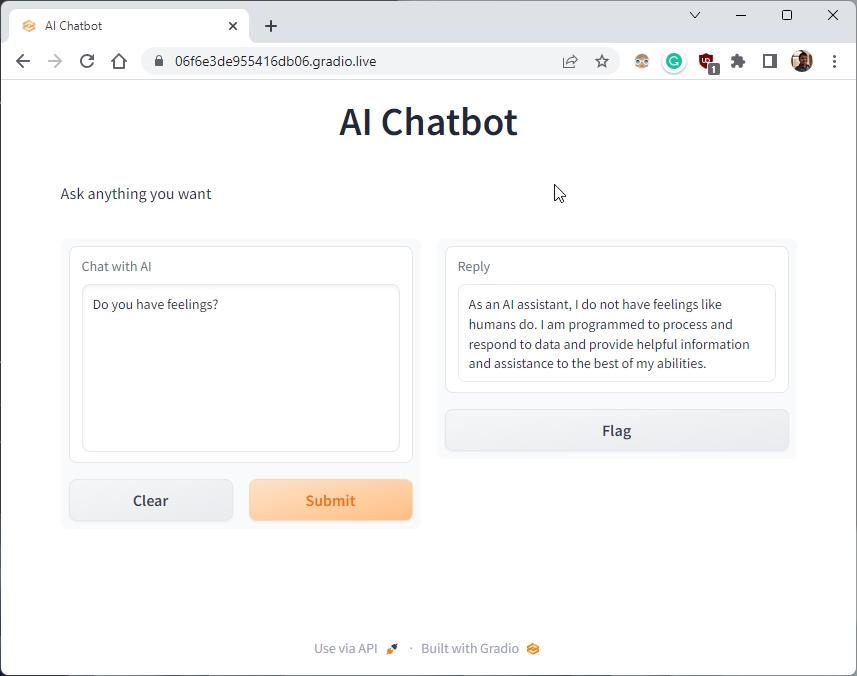Open the Chrome three-dot menu

click(835, 61)
